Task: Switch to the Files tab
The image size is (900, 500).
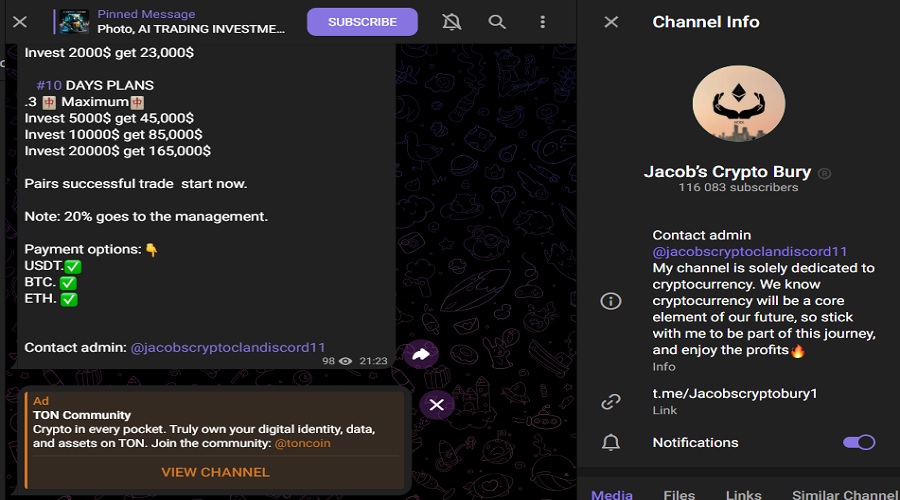Action: pos(679,494)
